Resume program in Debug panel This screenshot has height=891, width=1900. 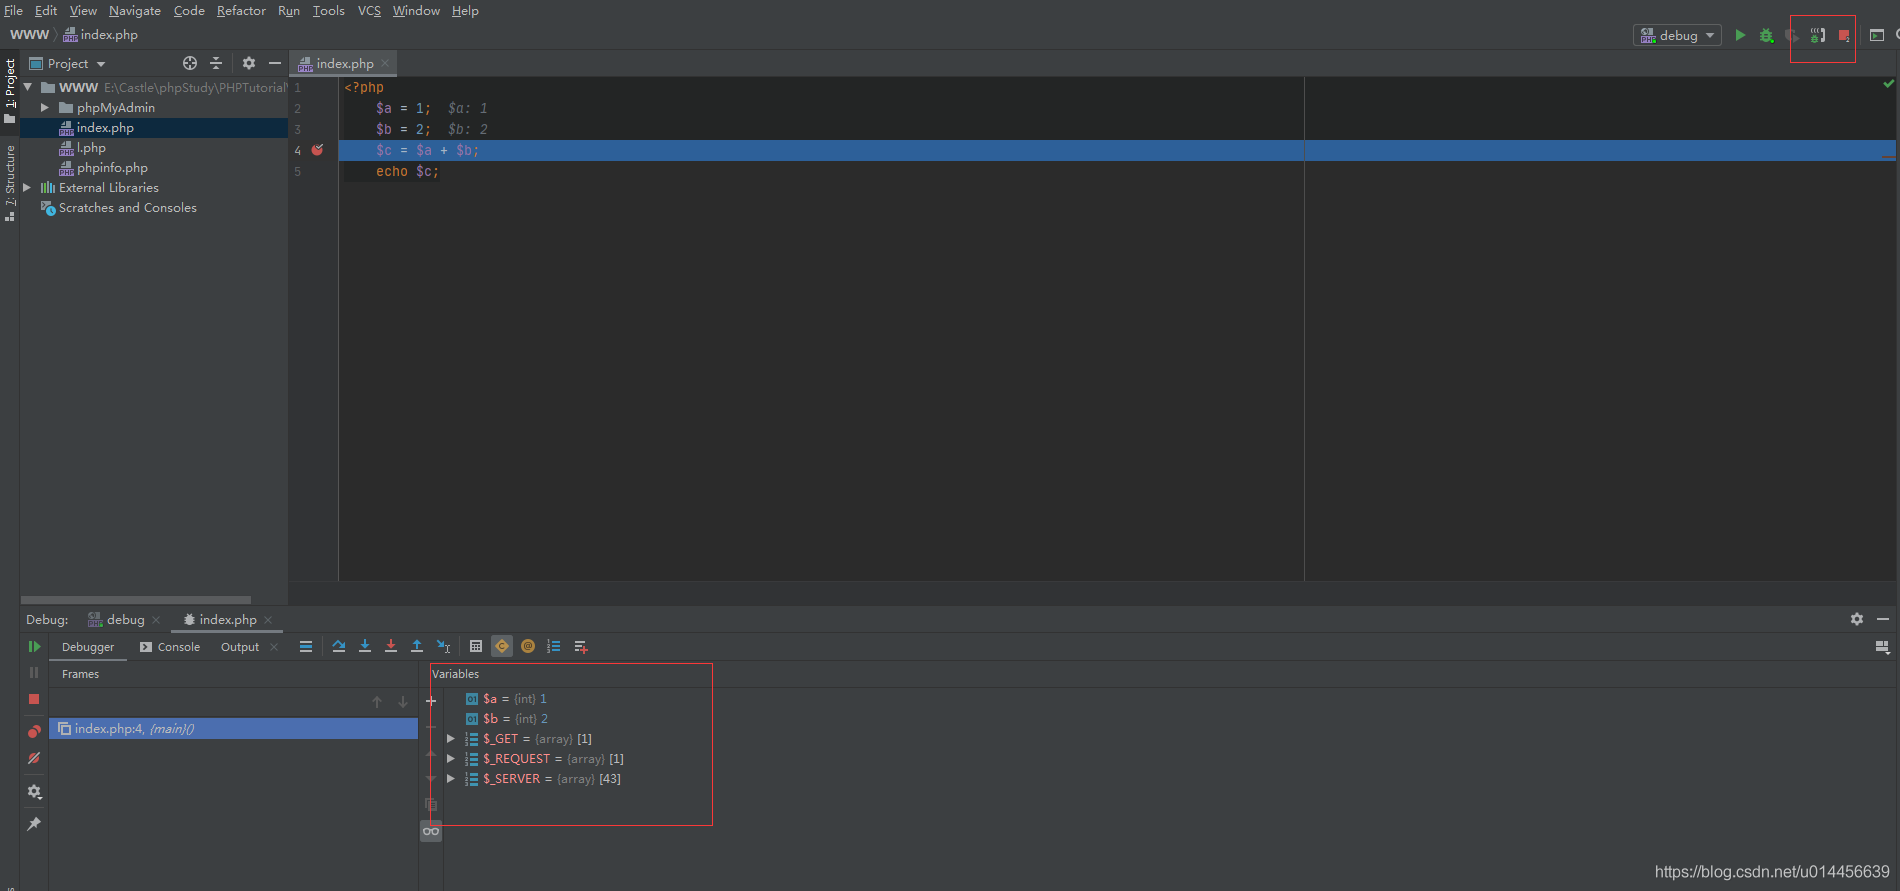34,647
